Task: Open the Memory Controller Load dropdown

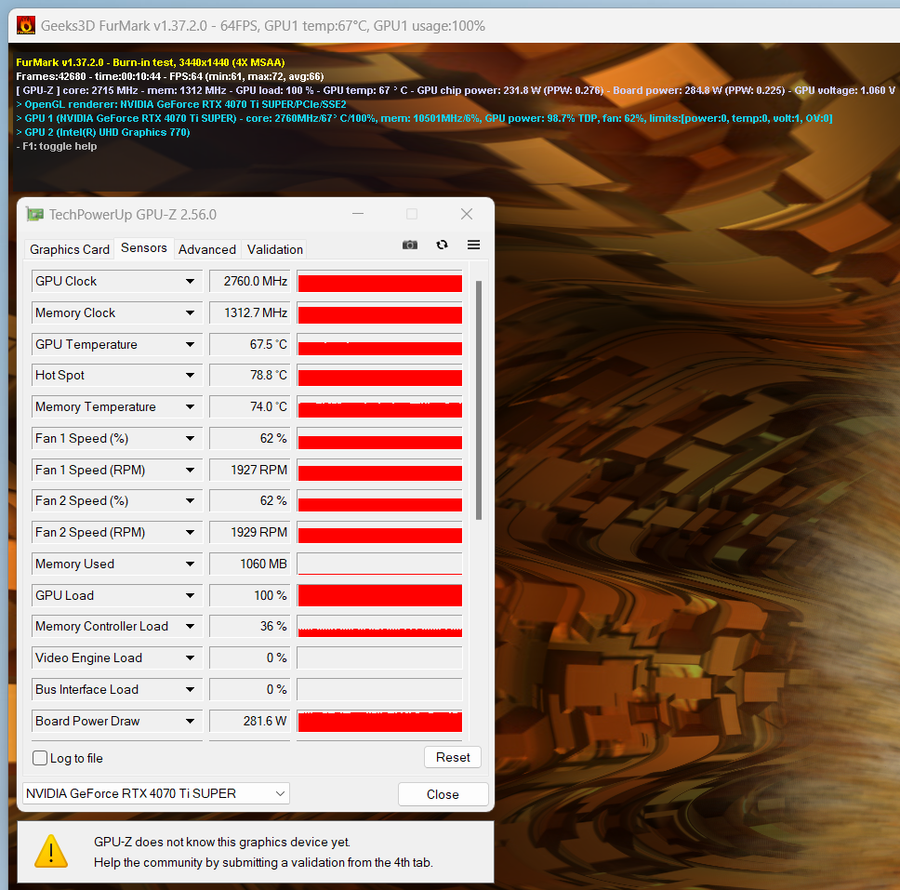Action: [190, 627]
